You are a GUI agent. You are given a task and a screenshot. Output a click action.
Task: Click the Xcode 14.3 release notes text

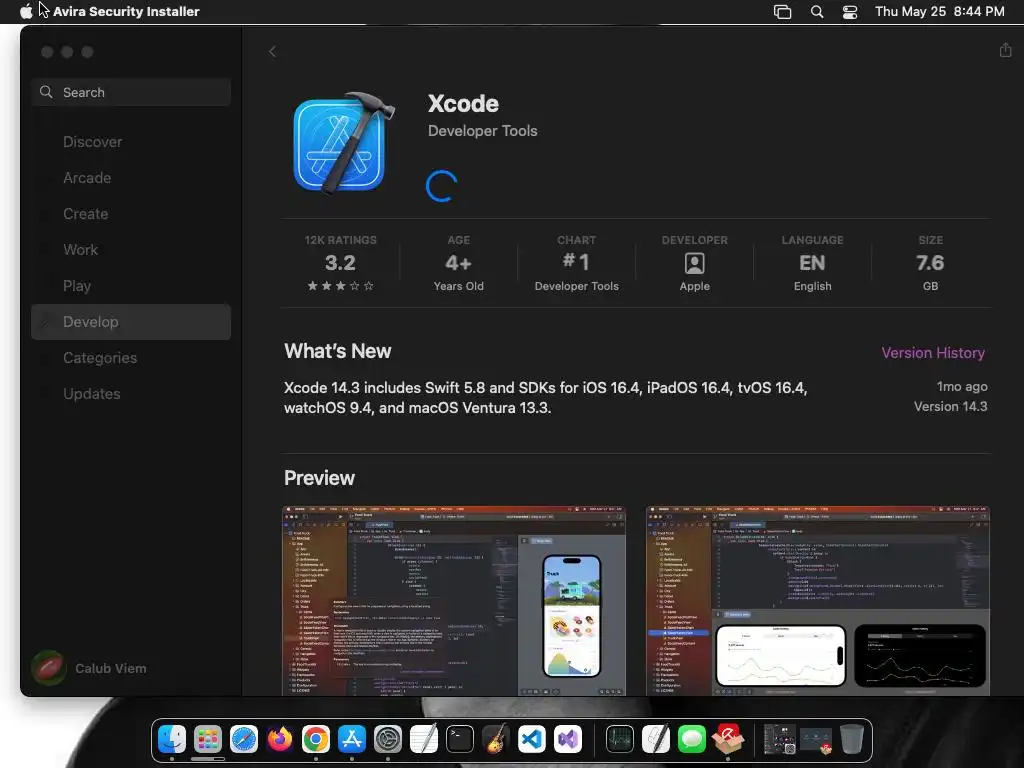coord(545,397)
